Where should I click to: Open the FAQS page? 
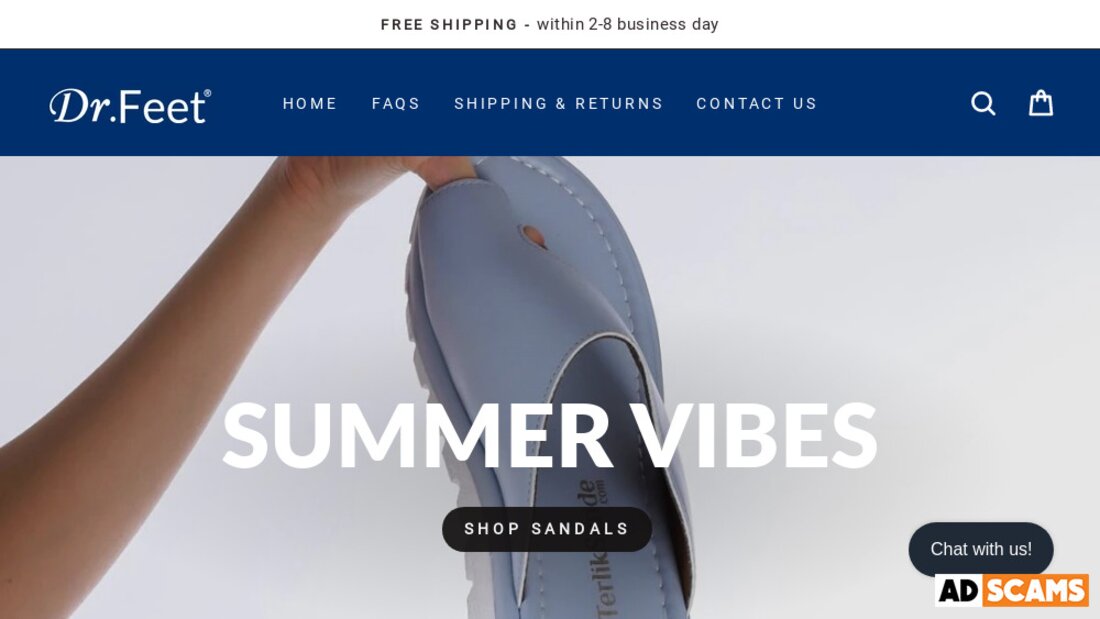click(396, 103)
